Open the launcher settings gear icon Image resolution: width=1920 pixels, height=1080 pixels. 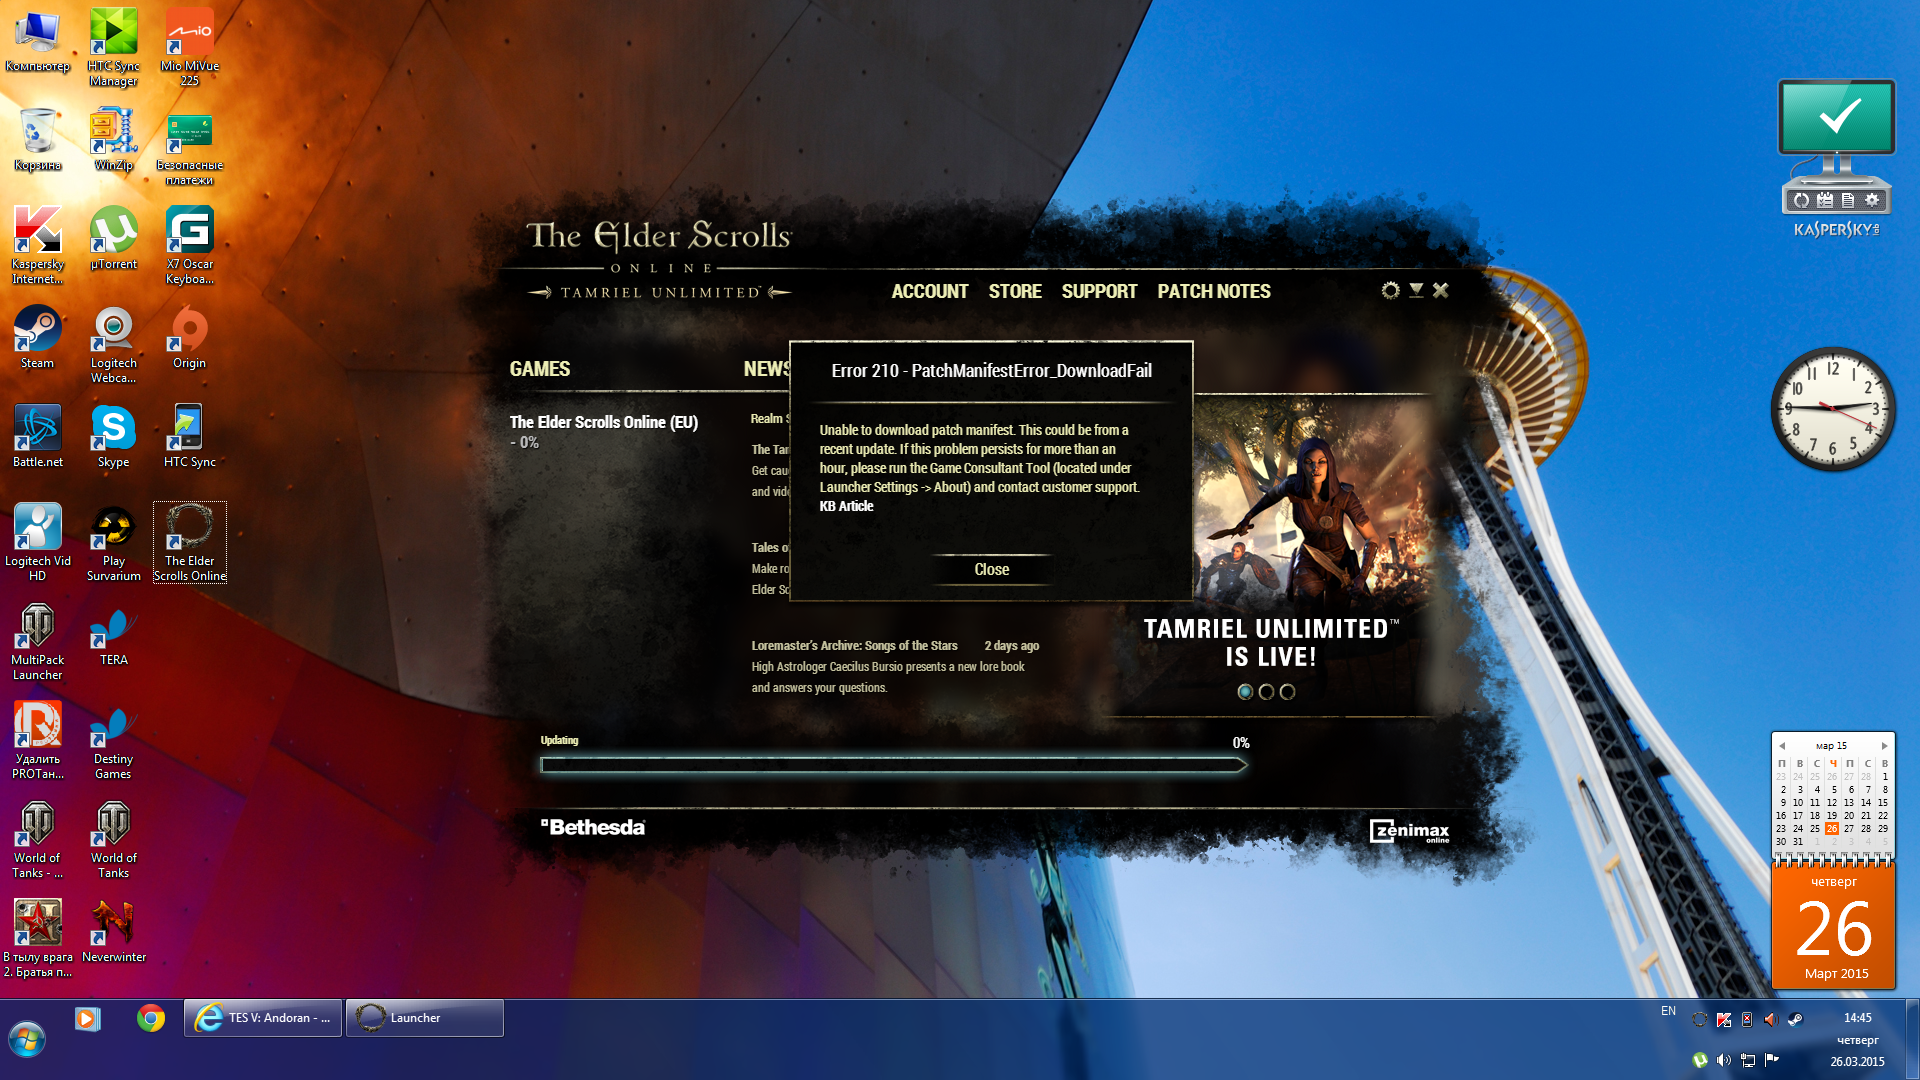coord(1390,290)
